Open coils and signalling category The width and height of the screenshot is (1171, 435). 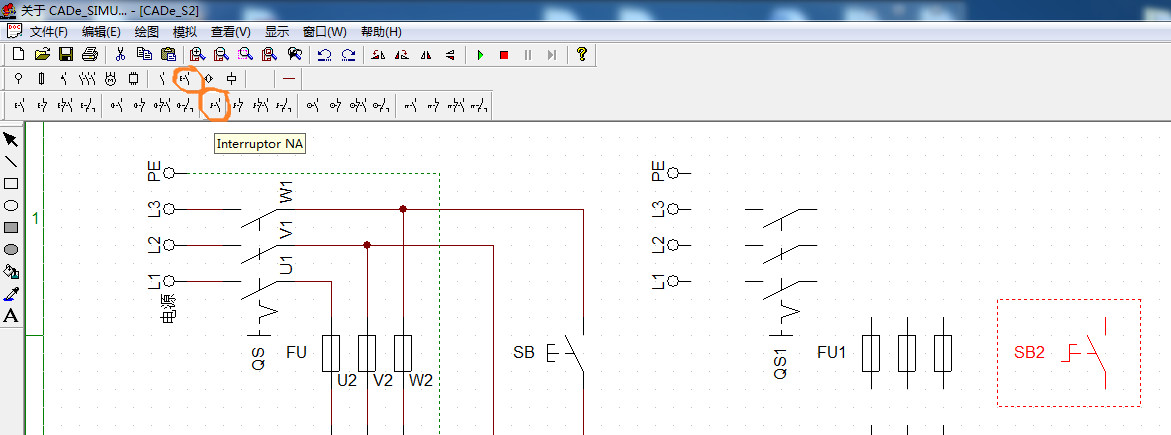coord(232,78)
